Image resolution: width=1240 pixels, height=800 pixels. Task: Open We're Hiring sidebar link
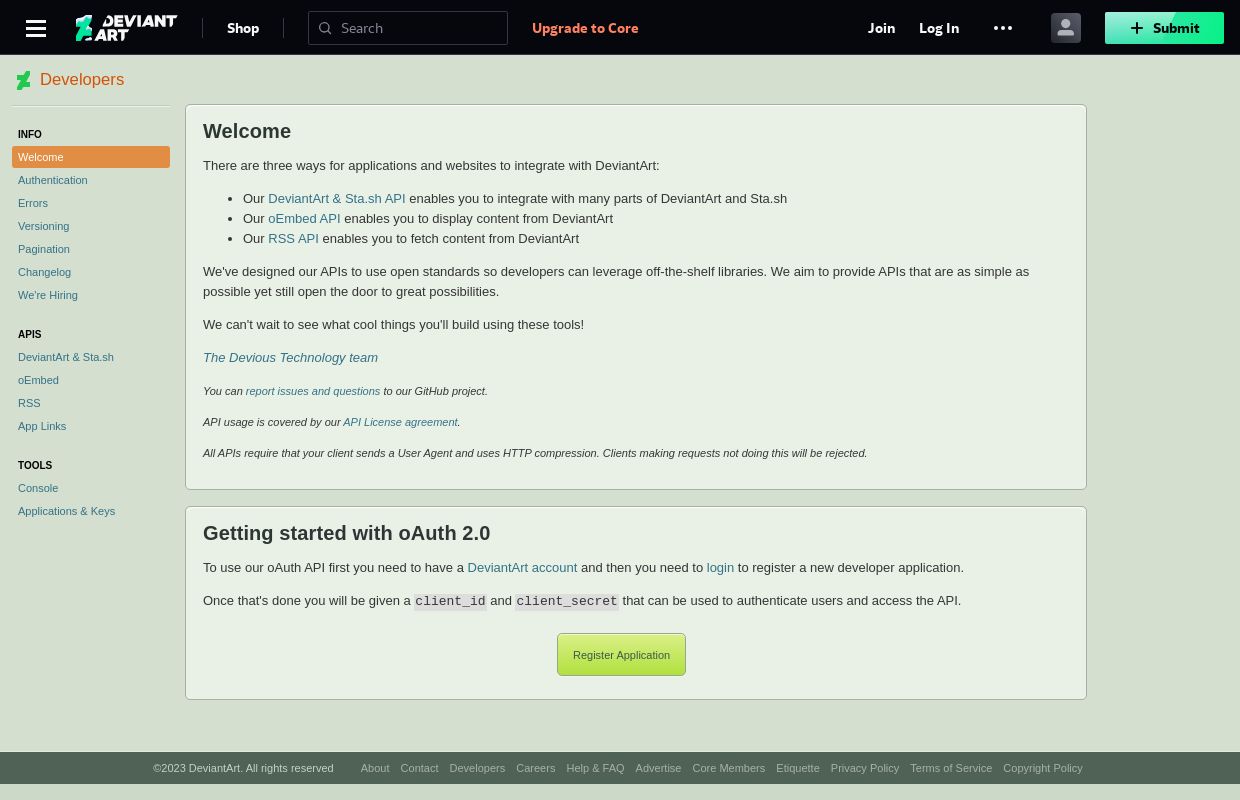click(x=48, y=295)
